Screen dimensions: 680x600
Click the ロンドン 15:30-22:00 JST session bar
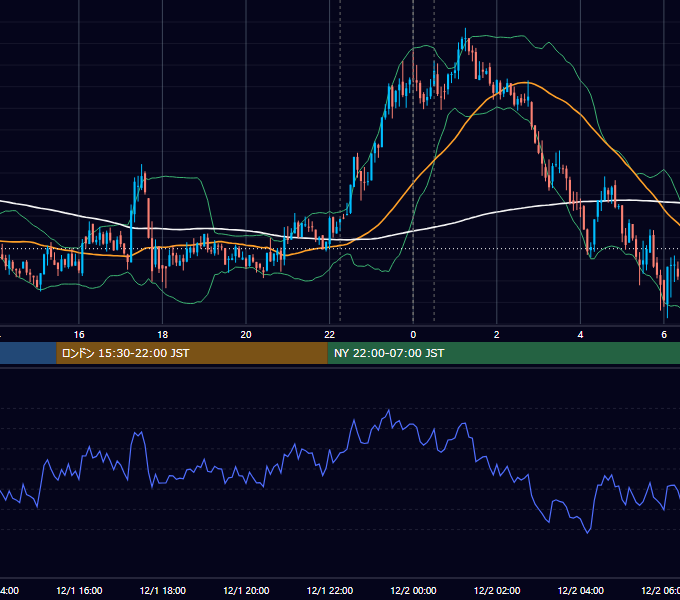click(192, 353)
